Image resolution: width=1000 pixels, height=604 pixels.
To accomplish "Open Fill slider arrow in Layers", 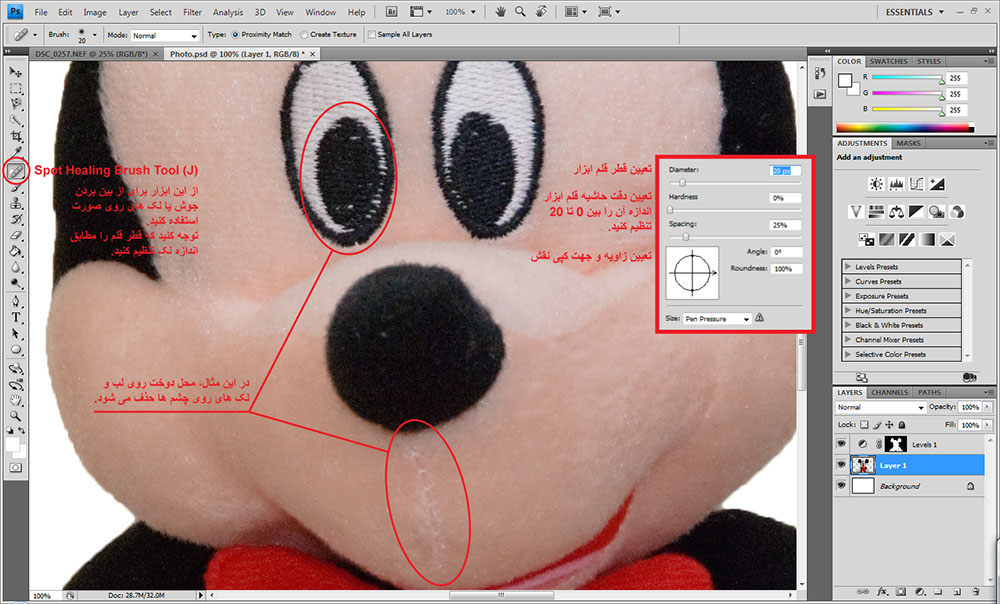I will [988, 425].
